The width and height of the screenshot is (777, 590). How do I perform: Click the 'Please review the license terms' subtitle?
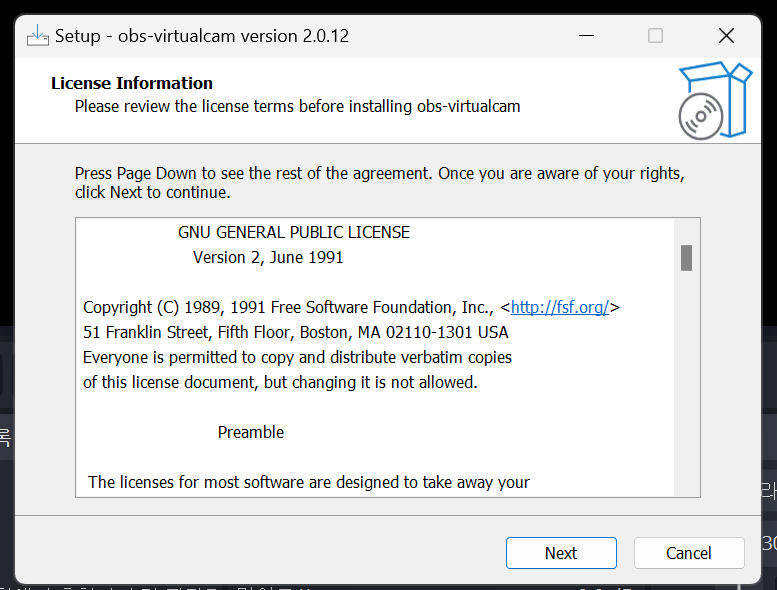point(297,107)
